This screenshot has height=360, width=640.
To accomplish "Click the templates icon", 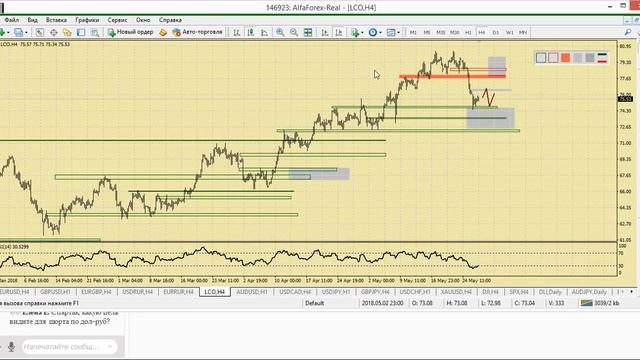I will coord(391,32).
